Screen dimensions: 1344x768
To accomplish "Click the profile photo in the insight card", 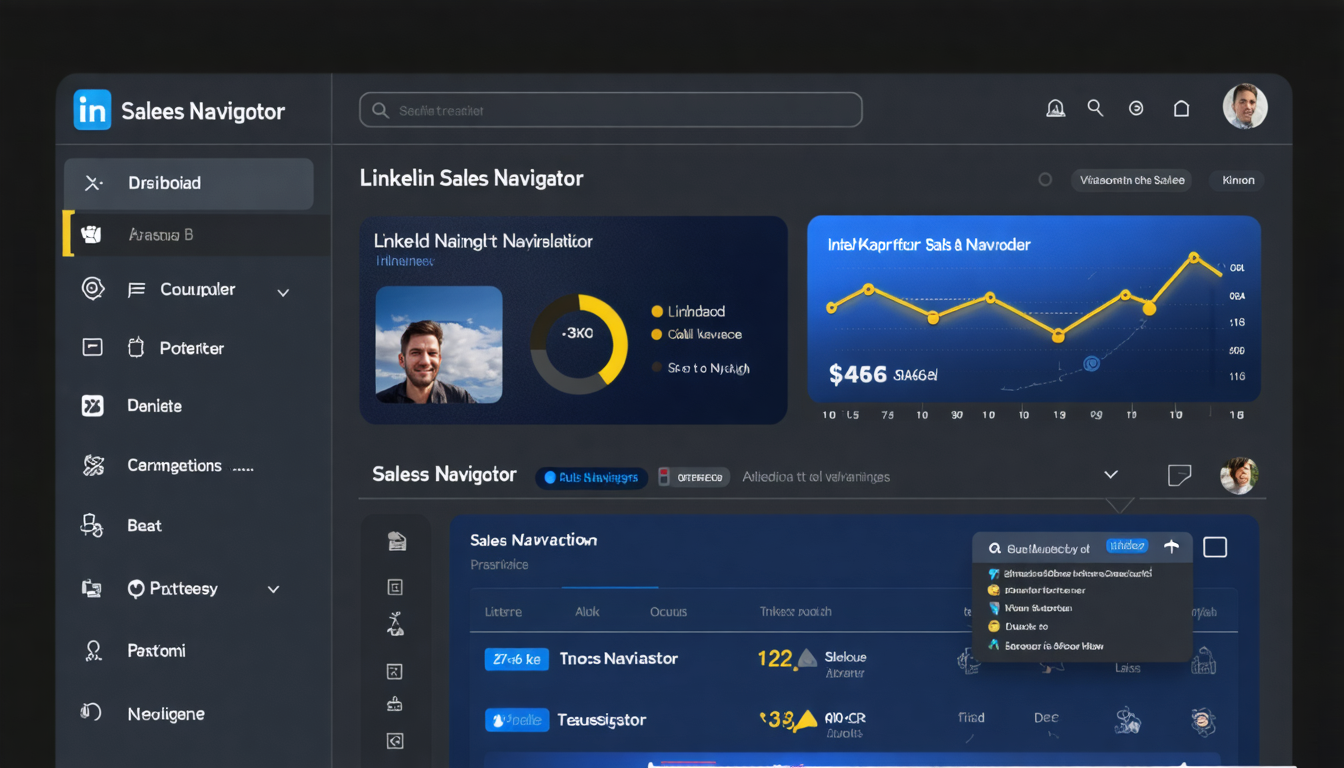I will pos(439,344).
